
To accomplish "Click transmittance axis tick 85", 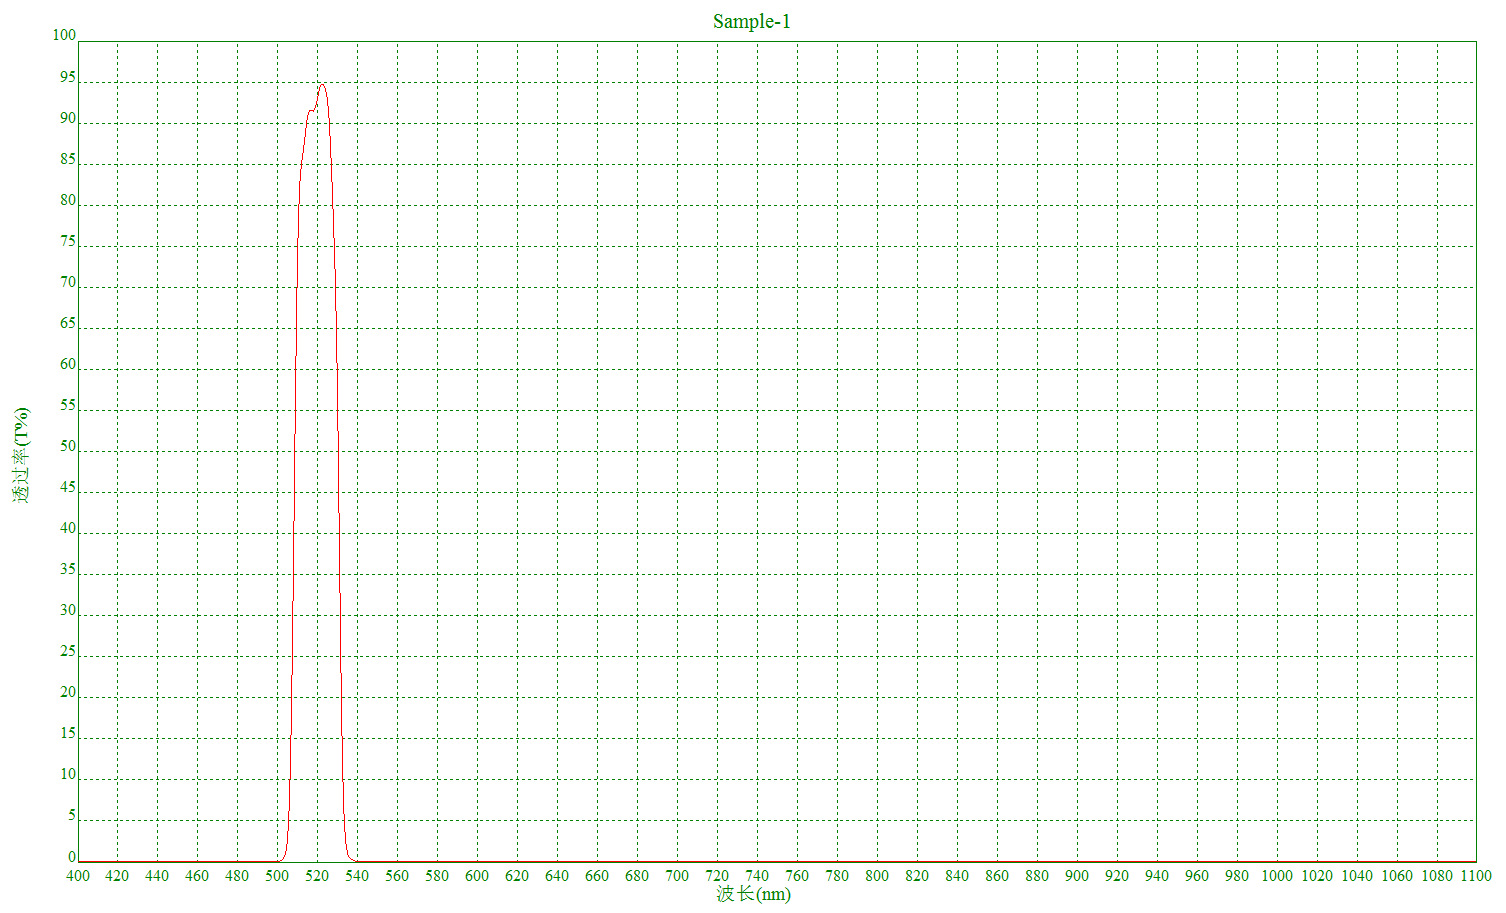I will [x=68, y=160].
